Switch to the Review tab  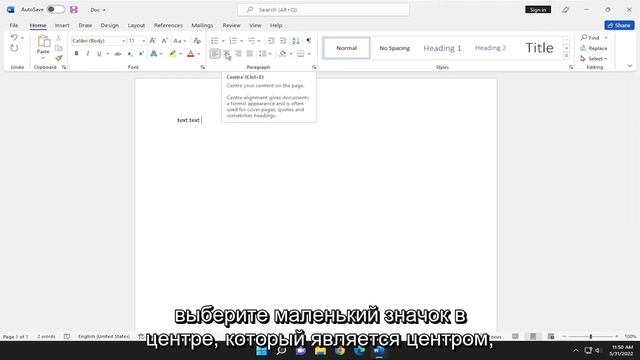(x=231, y=25)
